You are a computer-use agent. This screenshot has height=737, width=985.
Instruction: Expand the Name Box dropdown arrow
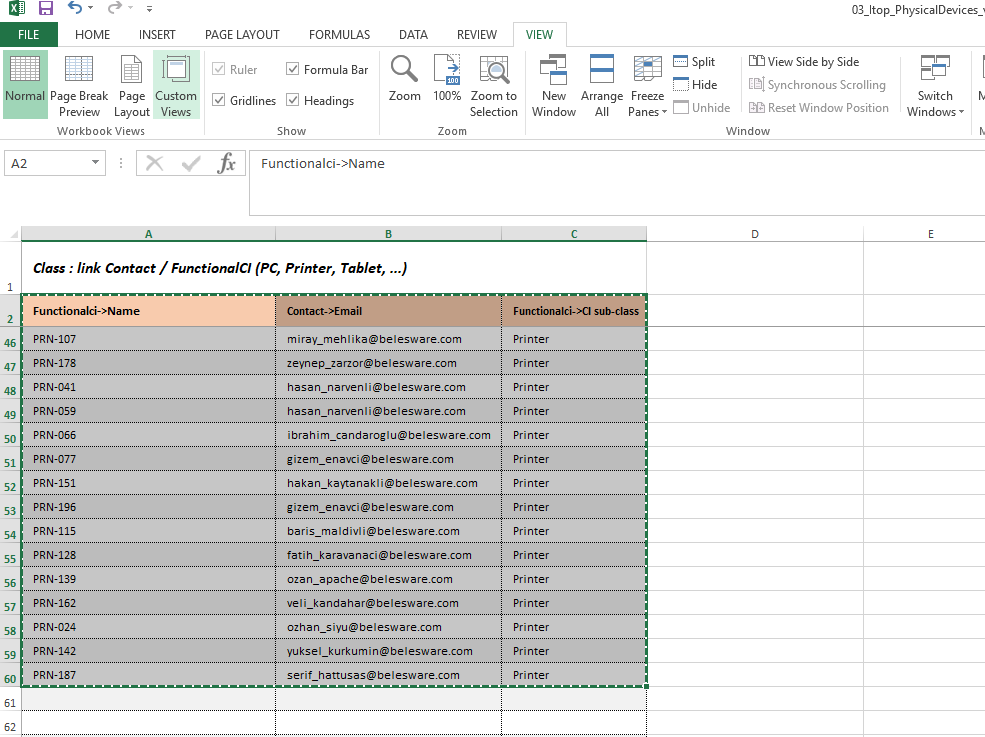pyautogui.click(x=96, y=163)
